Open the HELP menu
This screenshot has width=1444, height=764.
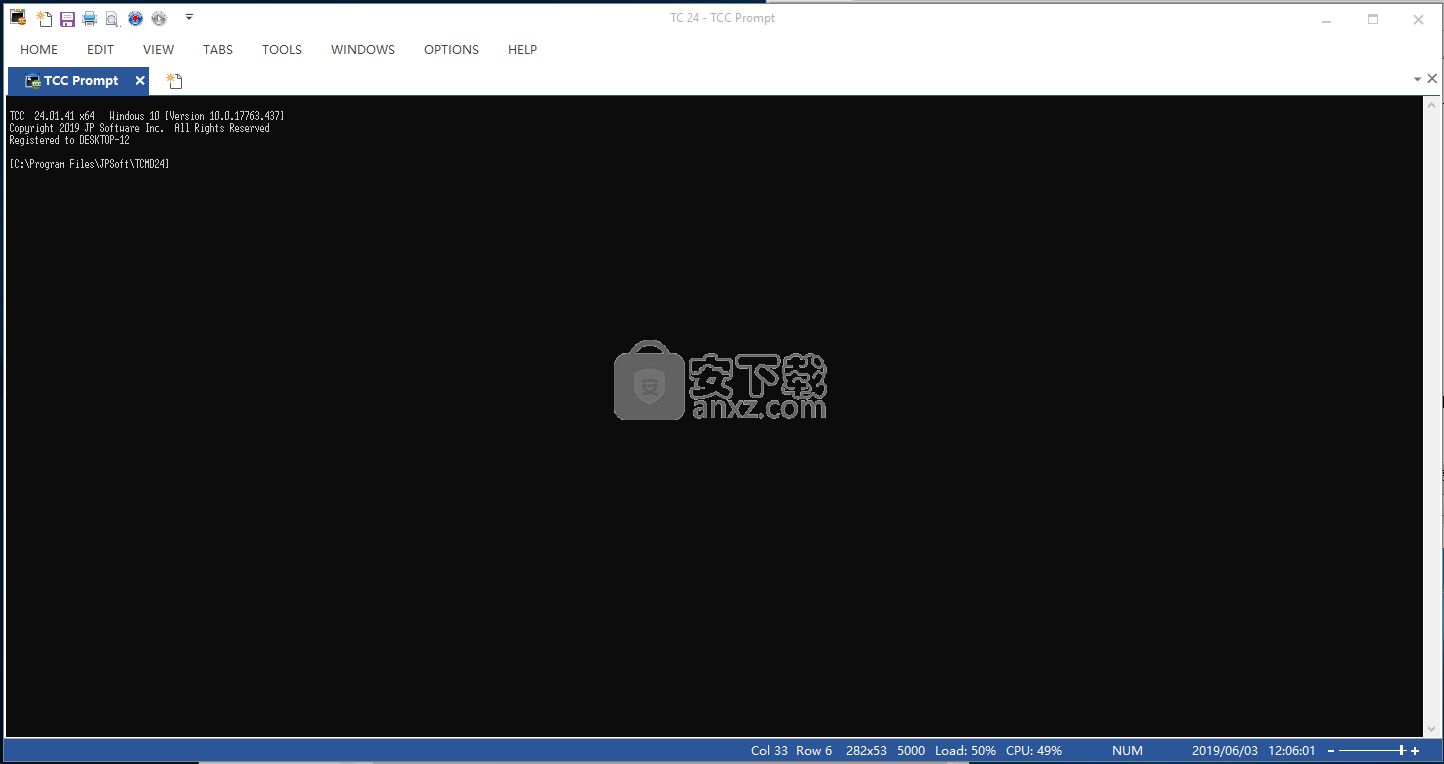[x=522, y=49]
